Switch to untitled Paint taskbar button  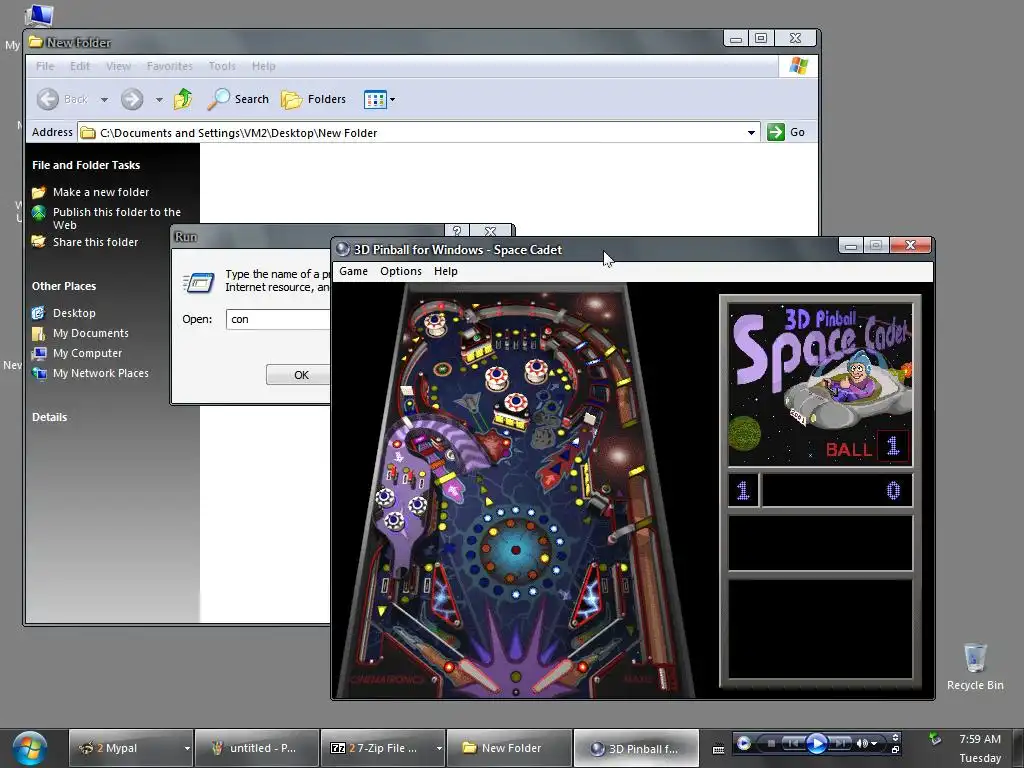pos(257,748)
